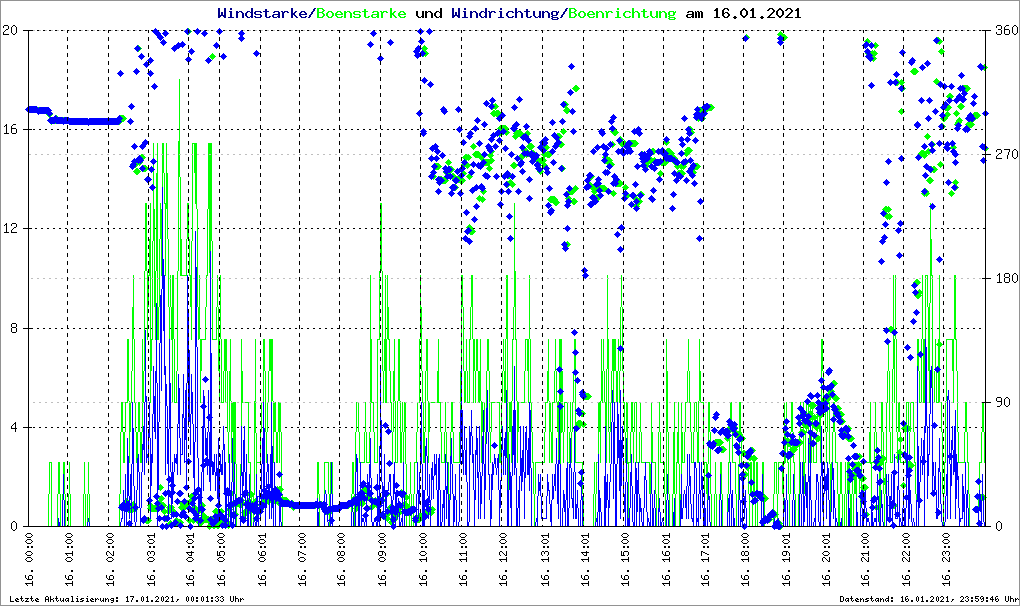Click the blue "Windstarke" title word
Viewport: 1020px width, 606px height.
pyautogui.click(x=264, y=13)
